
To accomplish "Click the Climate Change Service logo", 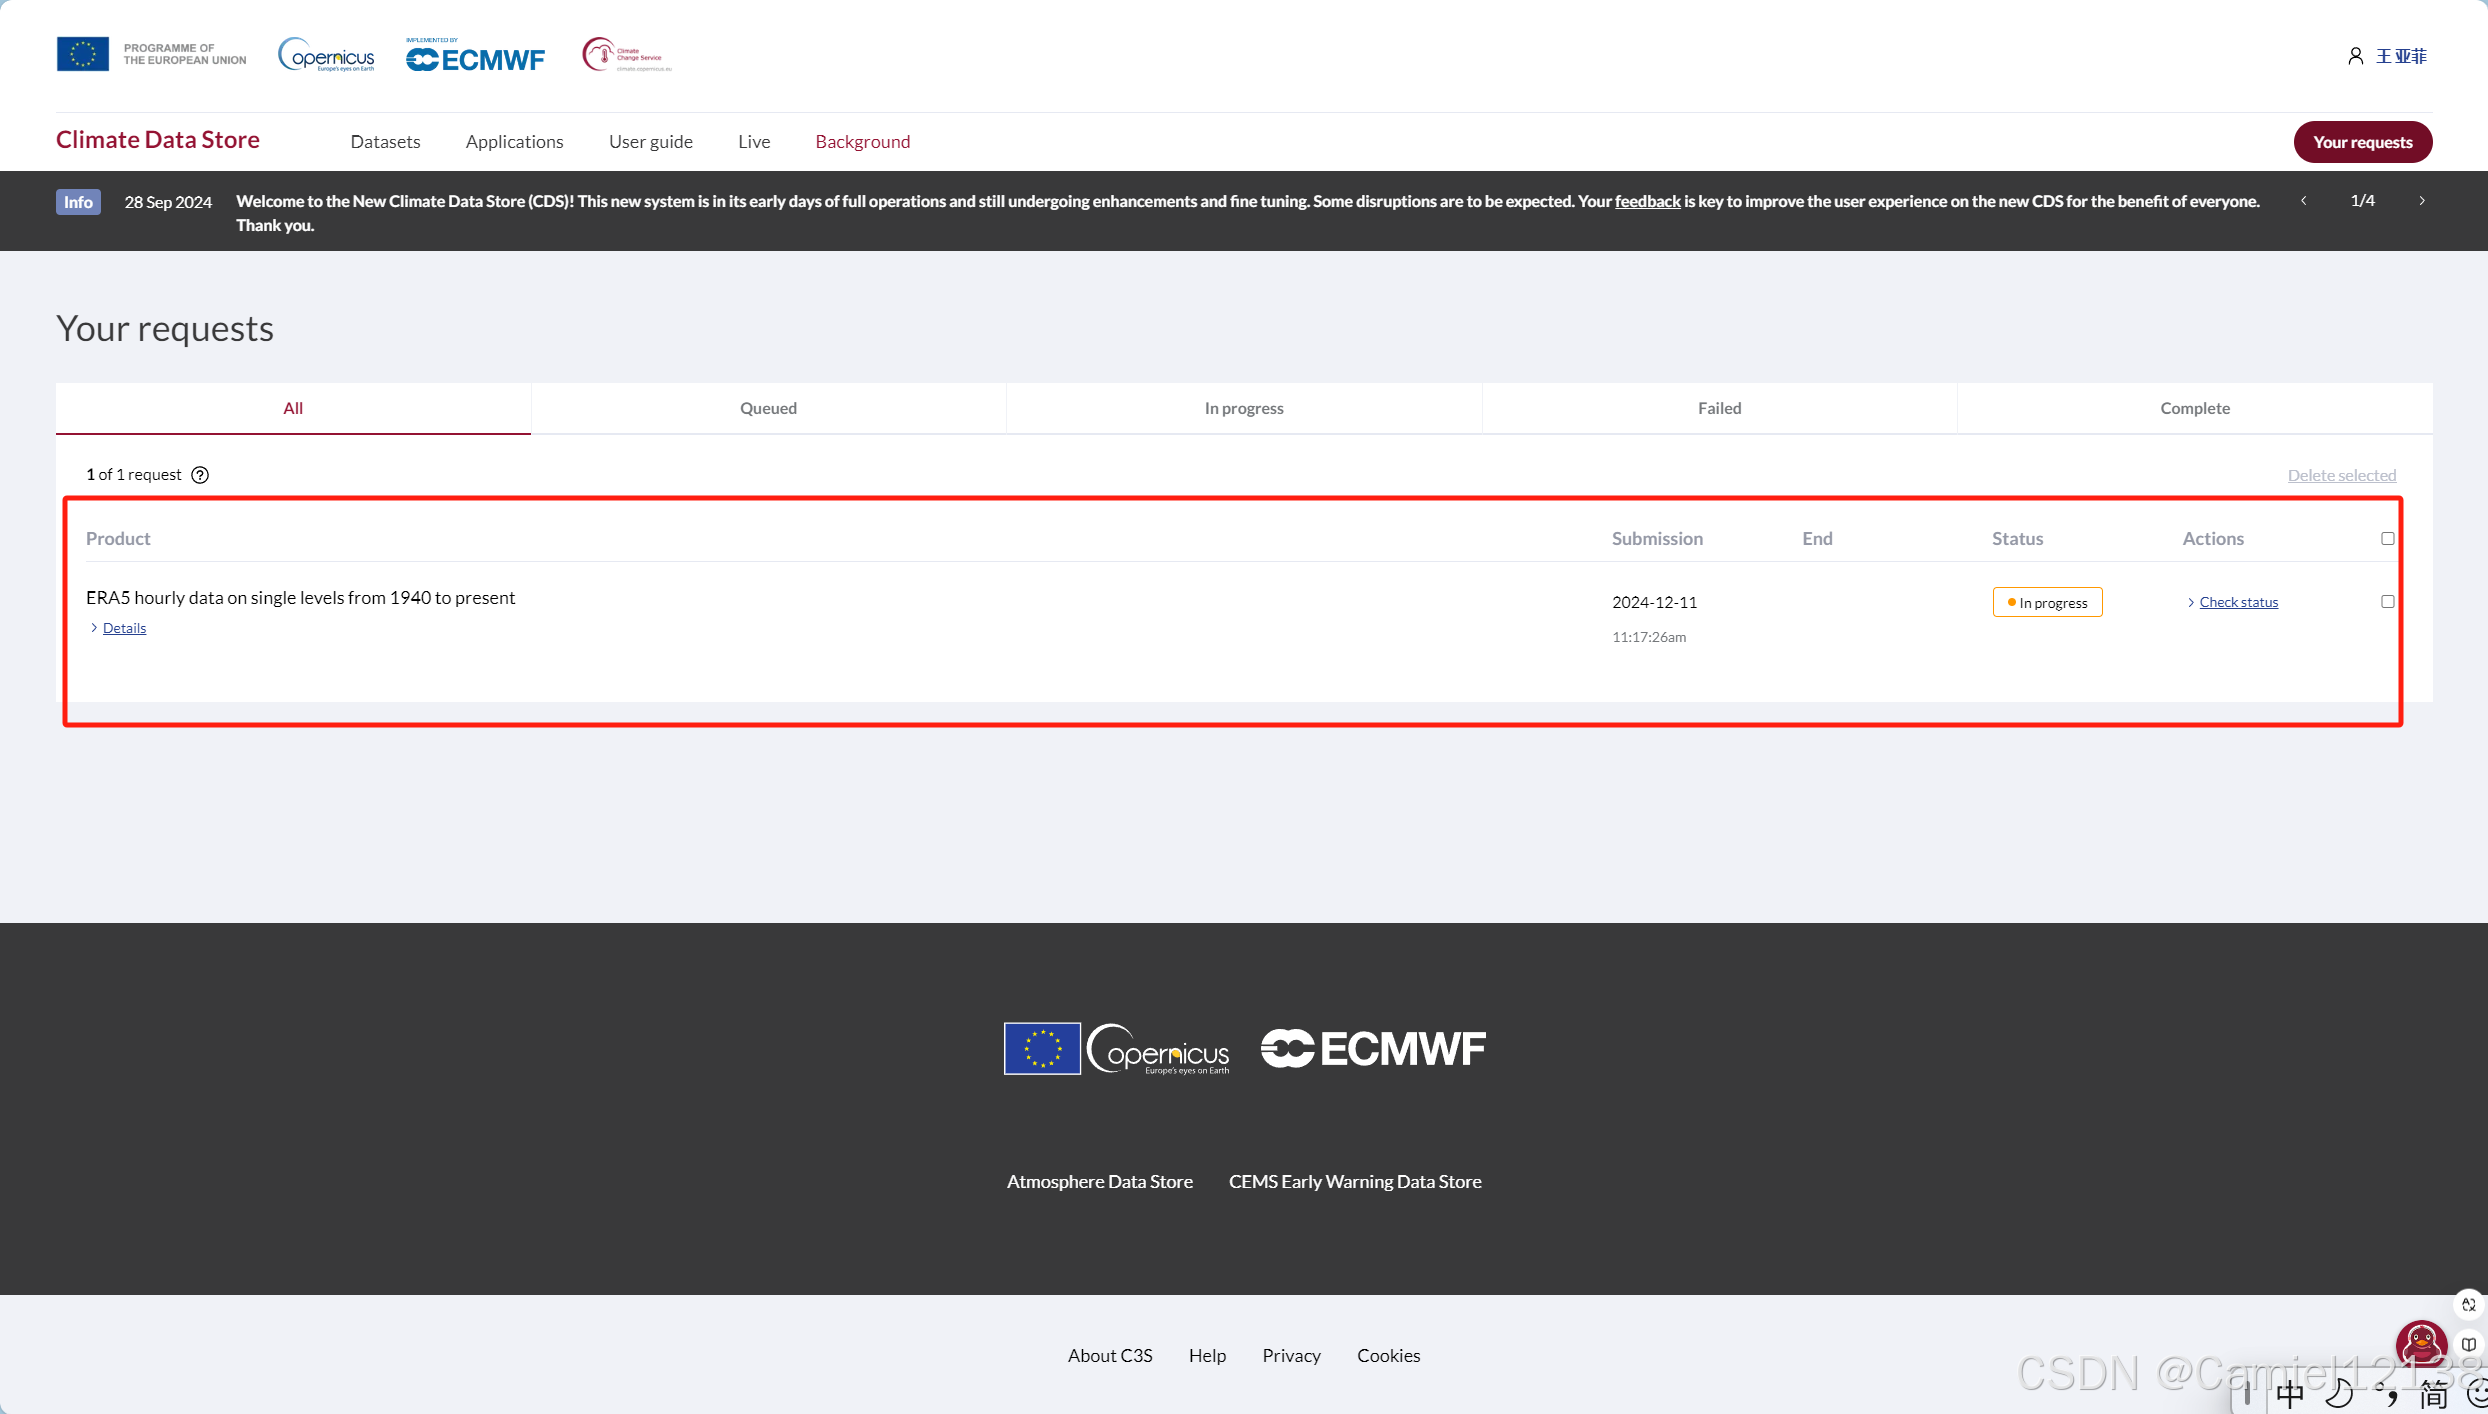I will pyautogui.click(x=626, y=55).
